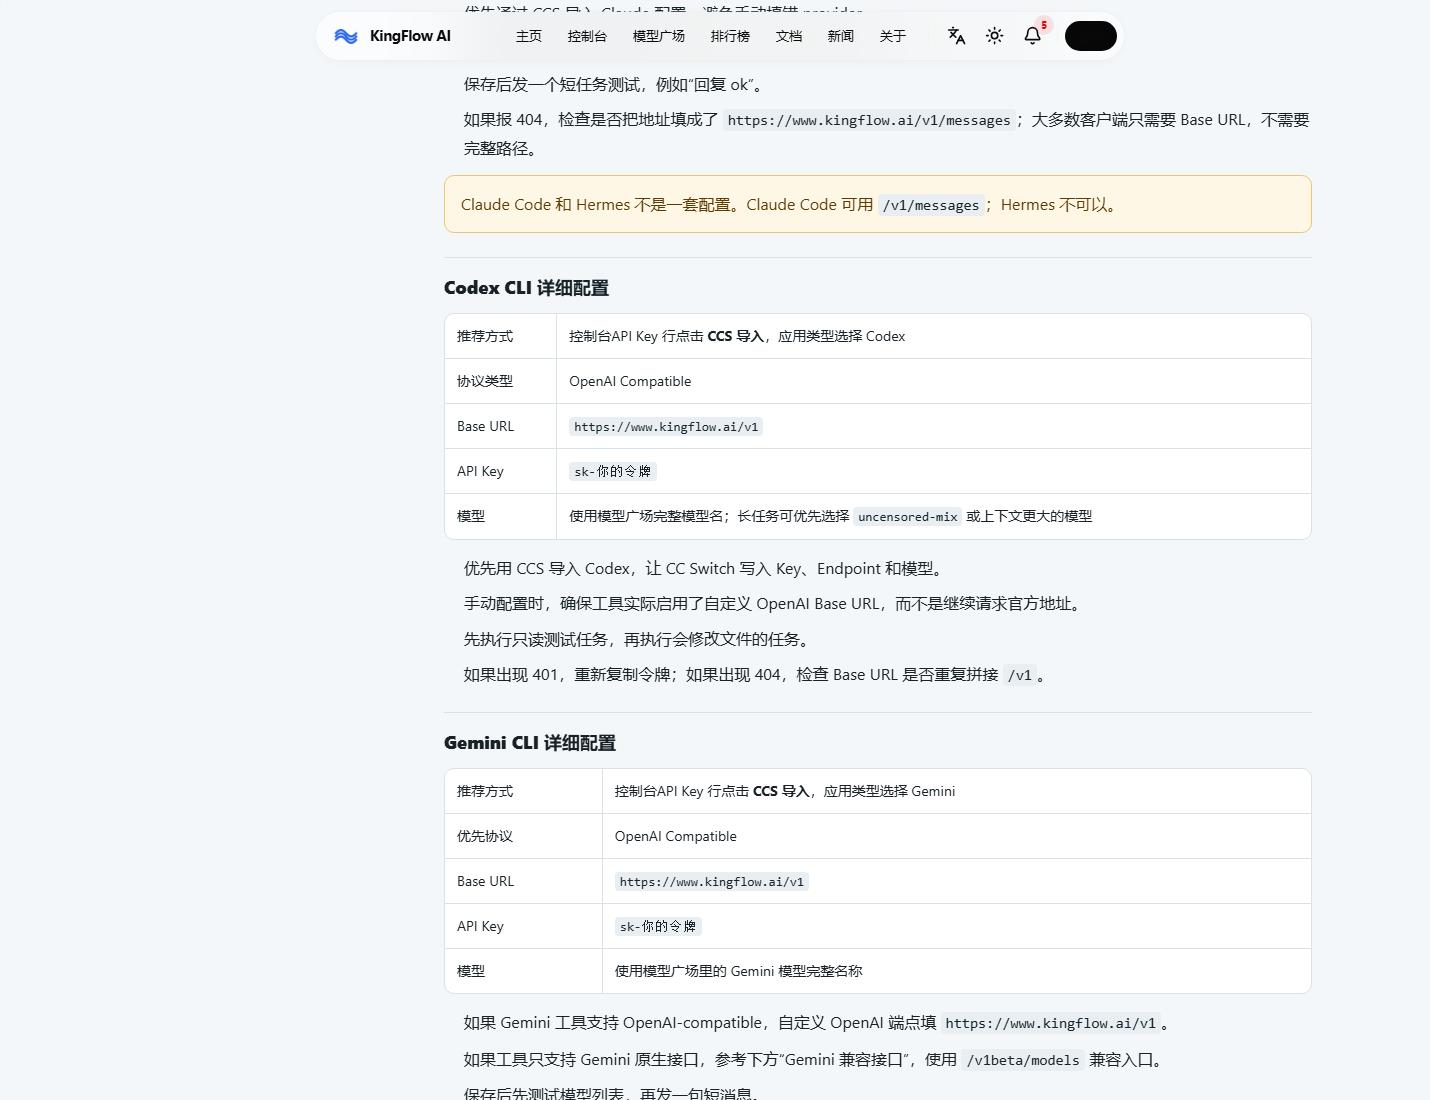
Task: Open the notifications bell icon
Action: coord(1033,36)
